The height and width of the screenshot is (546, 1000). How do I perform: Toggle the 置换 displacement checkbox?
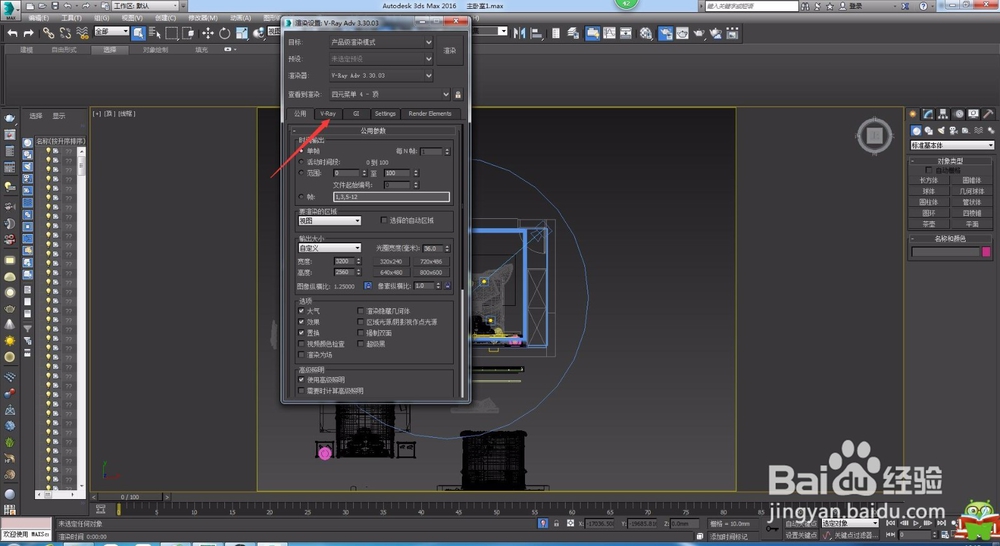(x=302, y=332)
